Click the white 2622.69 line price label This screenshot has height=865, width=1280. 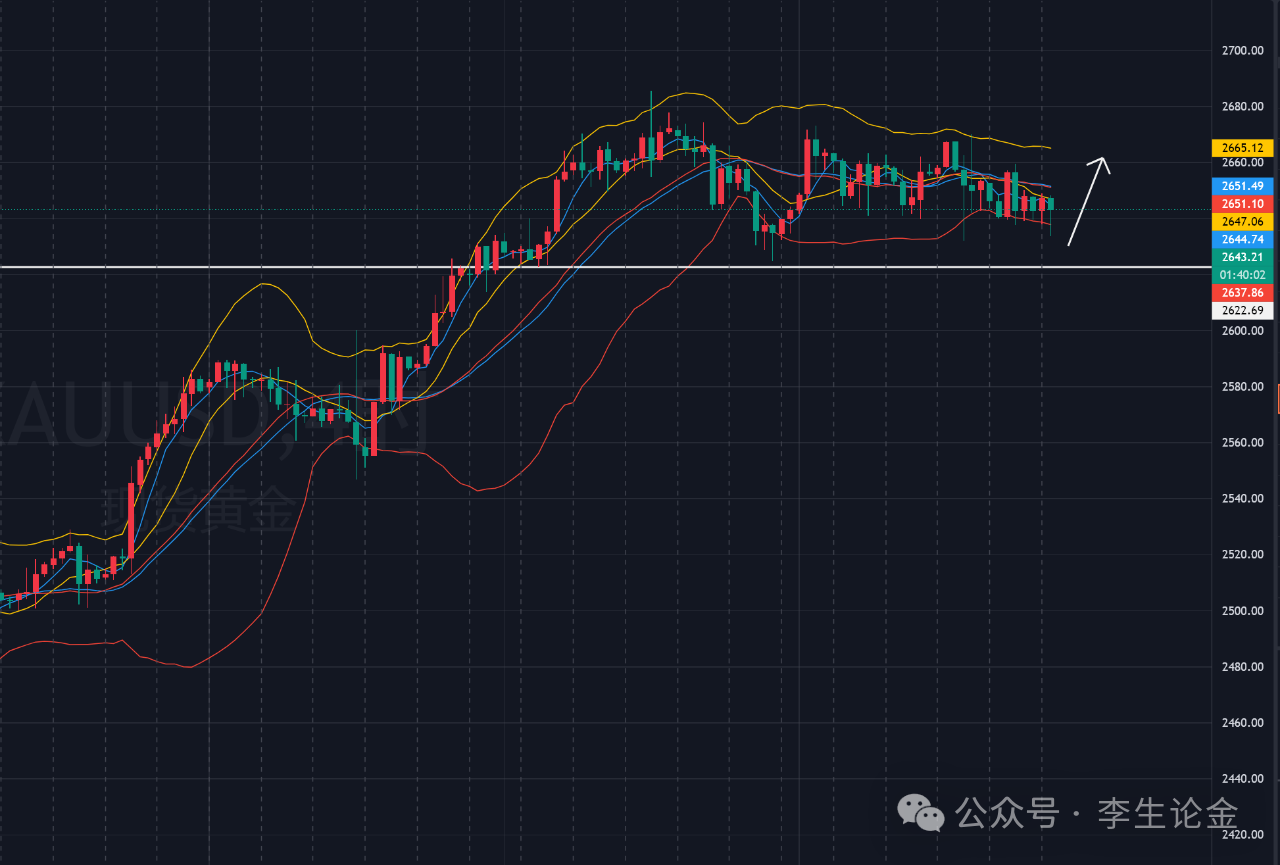(1242, 311)
